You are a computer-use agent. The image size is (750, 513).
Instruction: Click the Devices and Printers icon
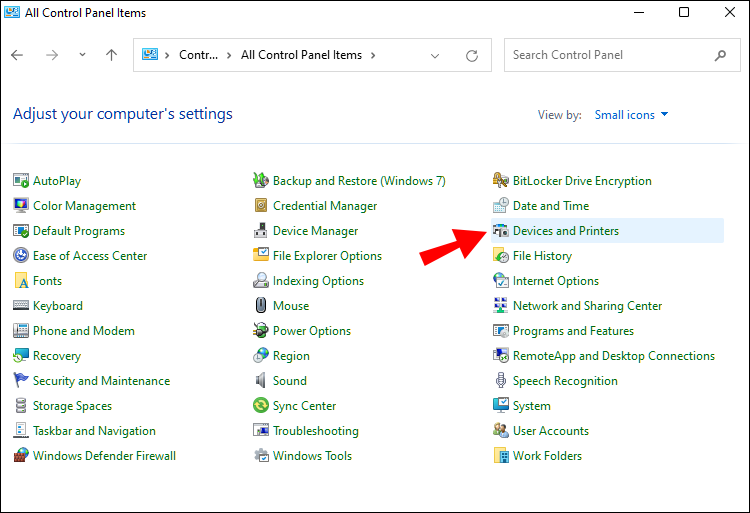(501, 231)
